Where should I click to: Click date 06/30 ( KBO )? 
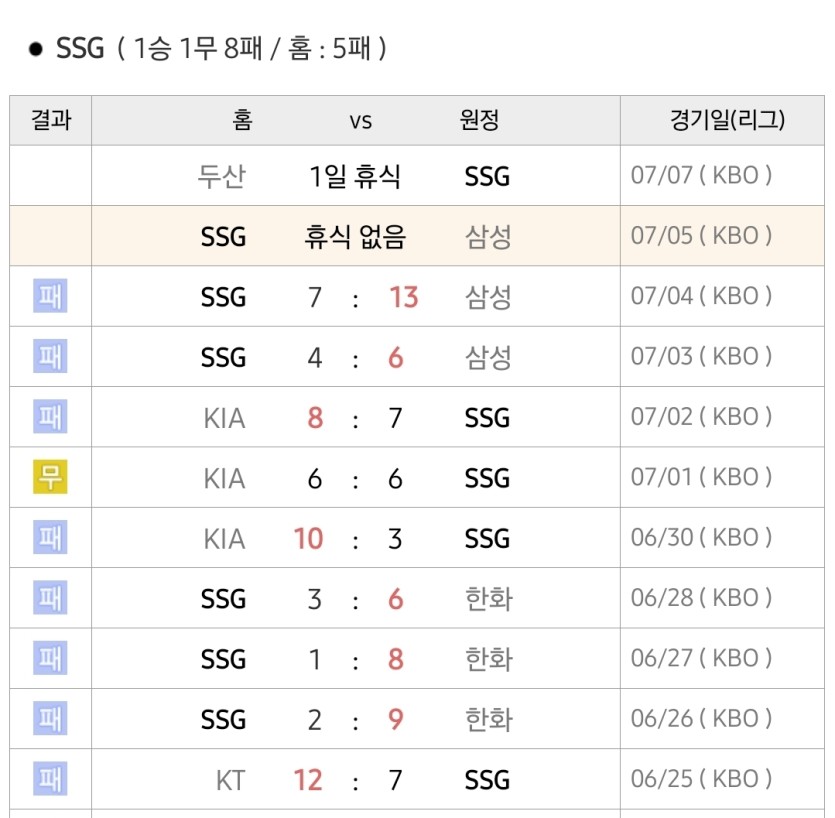pos(701,537)
